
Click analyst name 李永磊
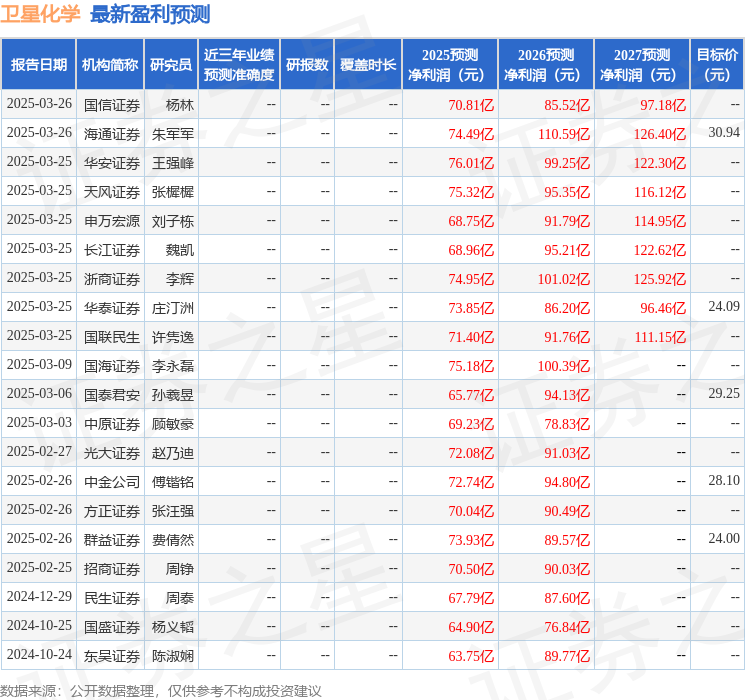point(173,366)
